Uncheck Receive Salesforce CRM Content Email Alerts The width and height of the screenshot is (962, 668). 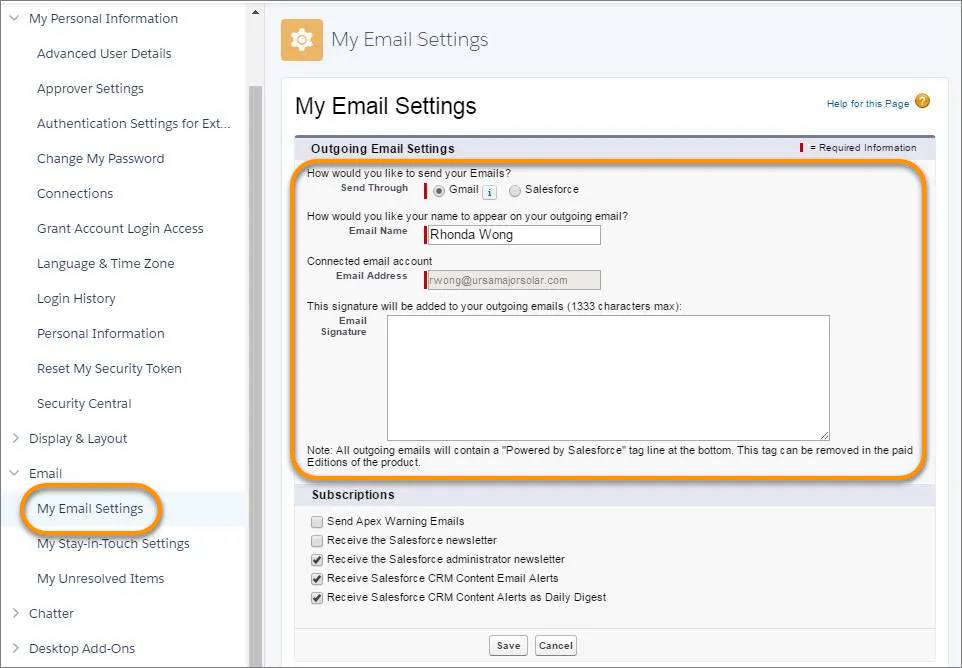(x=317, y=579)
